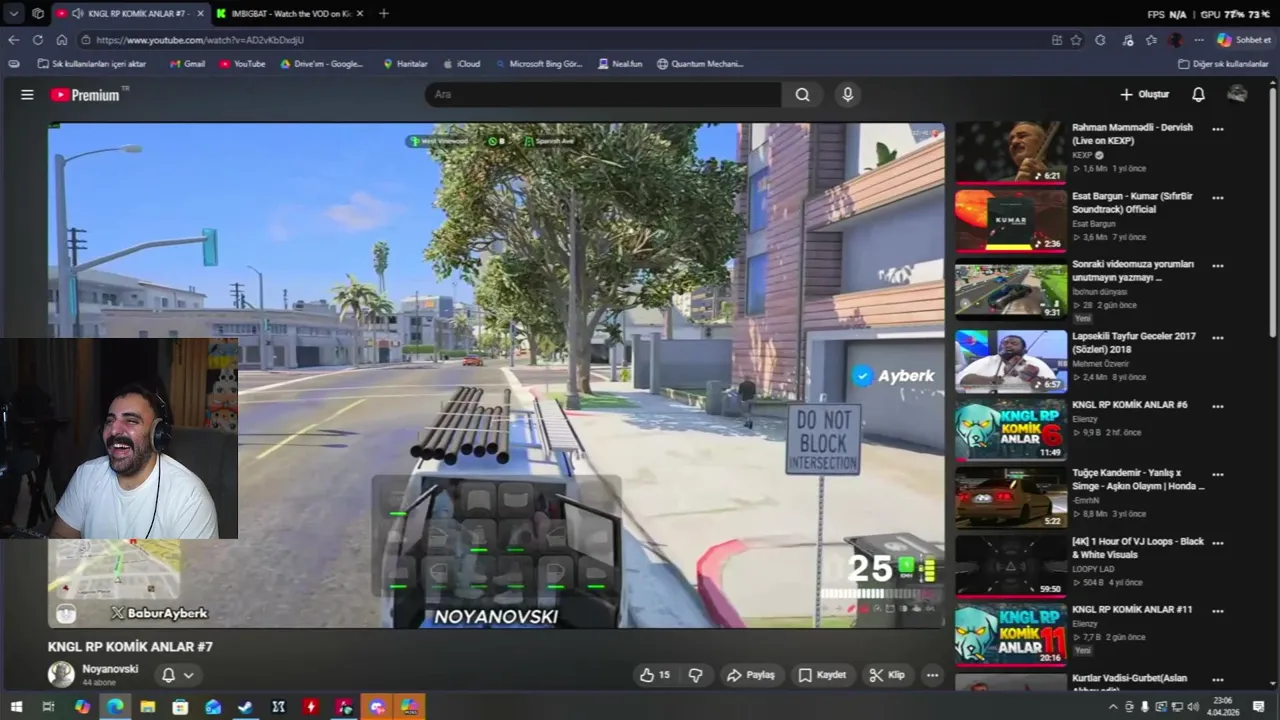This screenshot has height=720, width=1280.
Task: Show hidden system tray icons
Action: (x=1113, y=707)
